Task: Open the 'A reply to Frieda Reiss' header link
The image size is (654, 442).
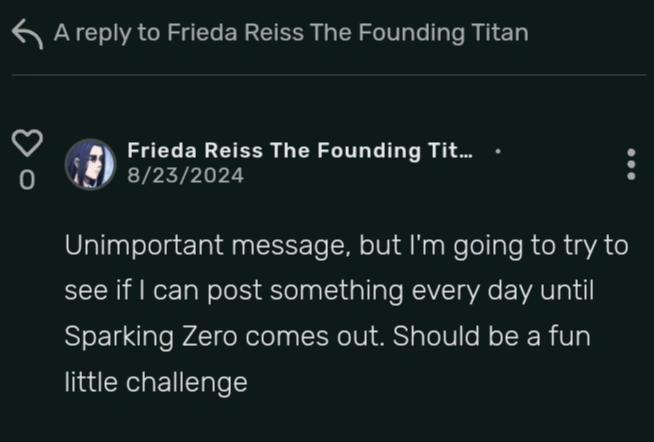Action: click(x=290, y=33)
